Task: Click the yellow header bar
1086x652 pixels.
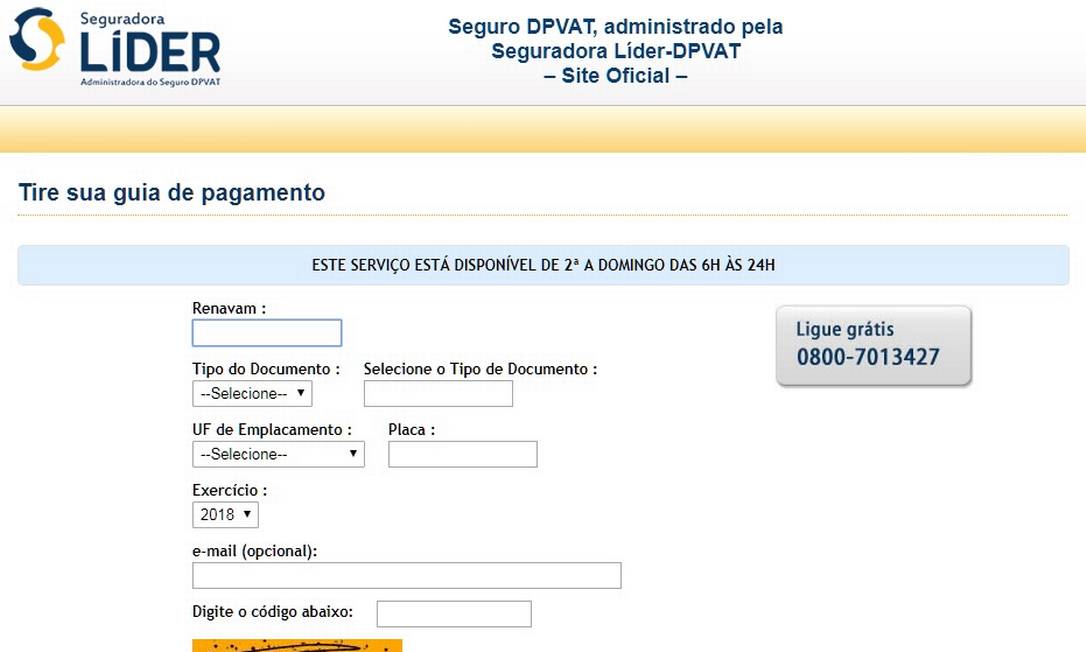Action: pyautogui.click(x=543, y=128)
